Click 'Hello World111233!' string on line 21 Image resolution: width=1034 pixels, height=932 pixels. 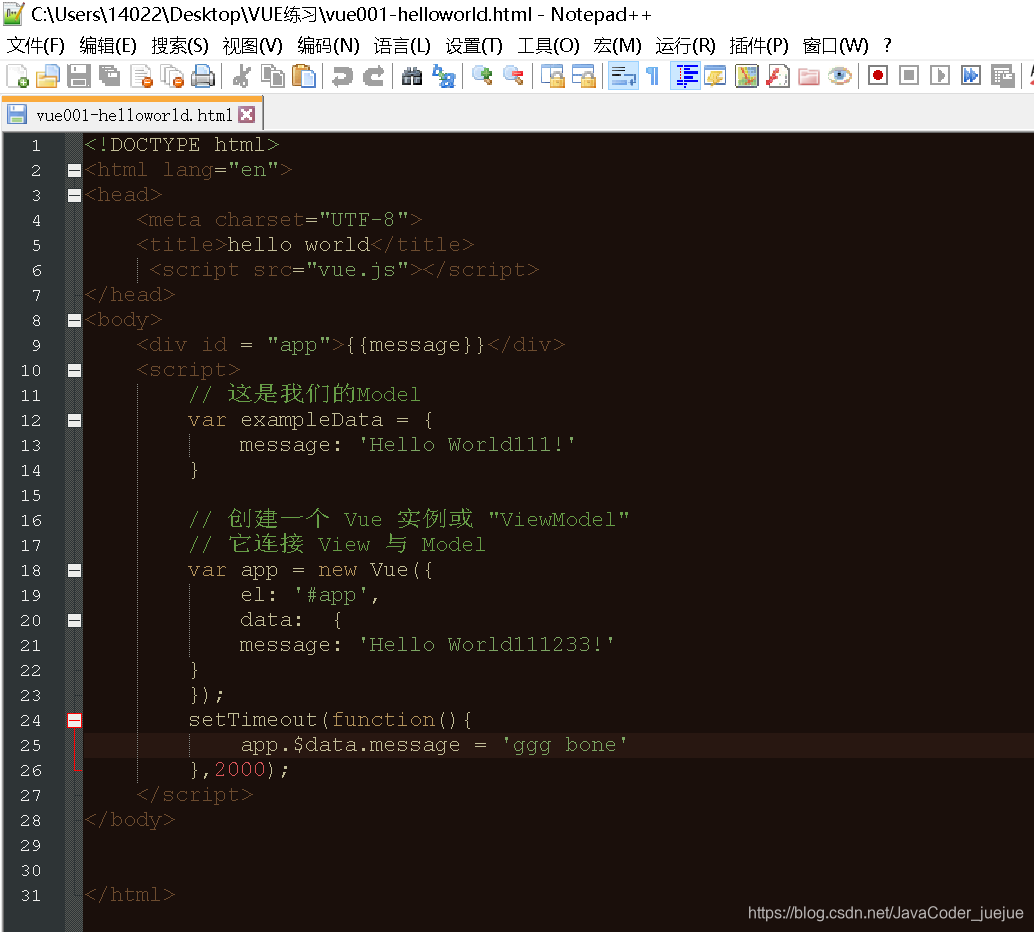click(x=486, y=644)
